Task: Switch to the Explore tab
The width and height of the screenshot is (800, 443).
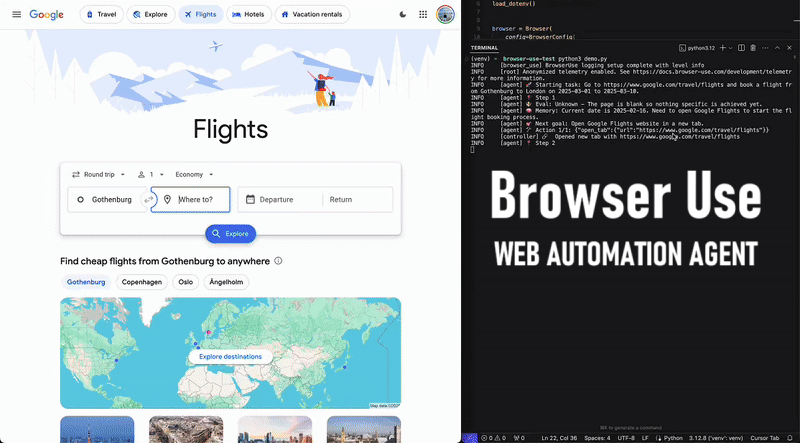Action: [151, 14]
